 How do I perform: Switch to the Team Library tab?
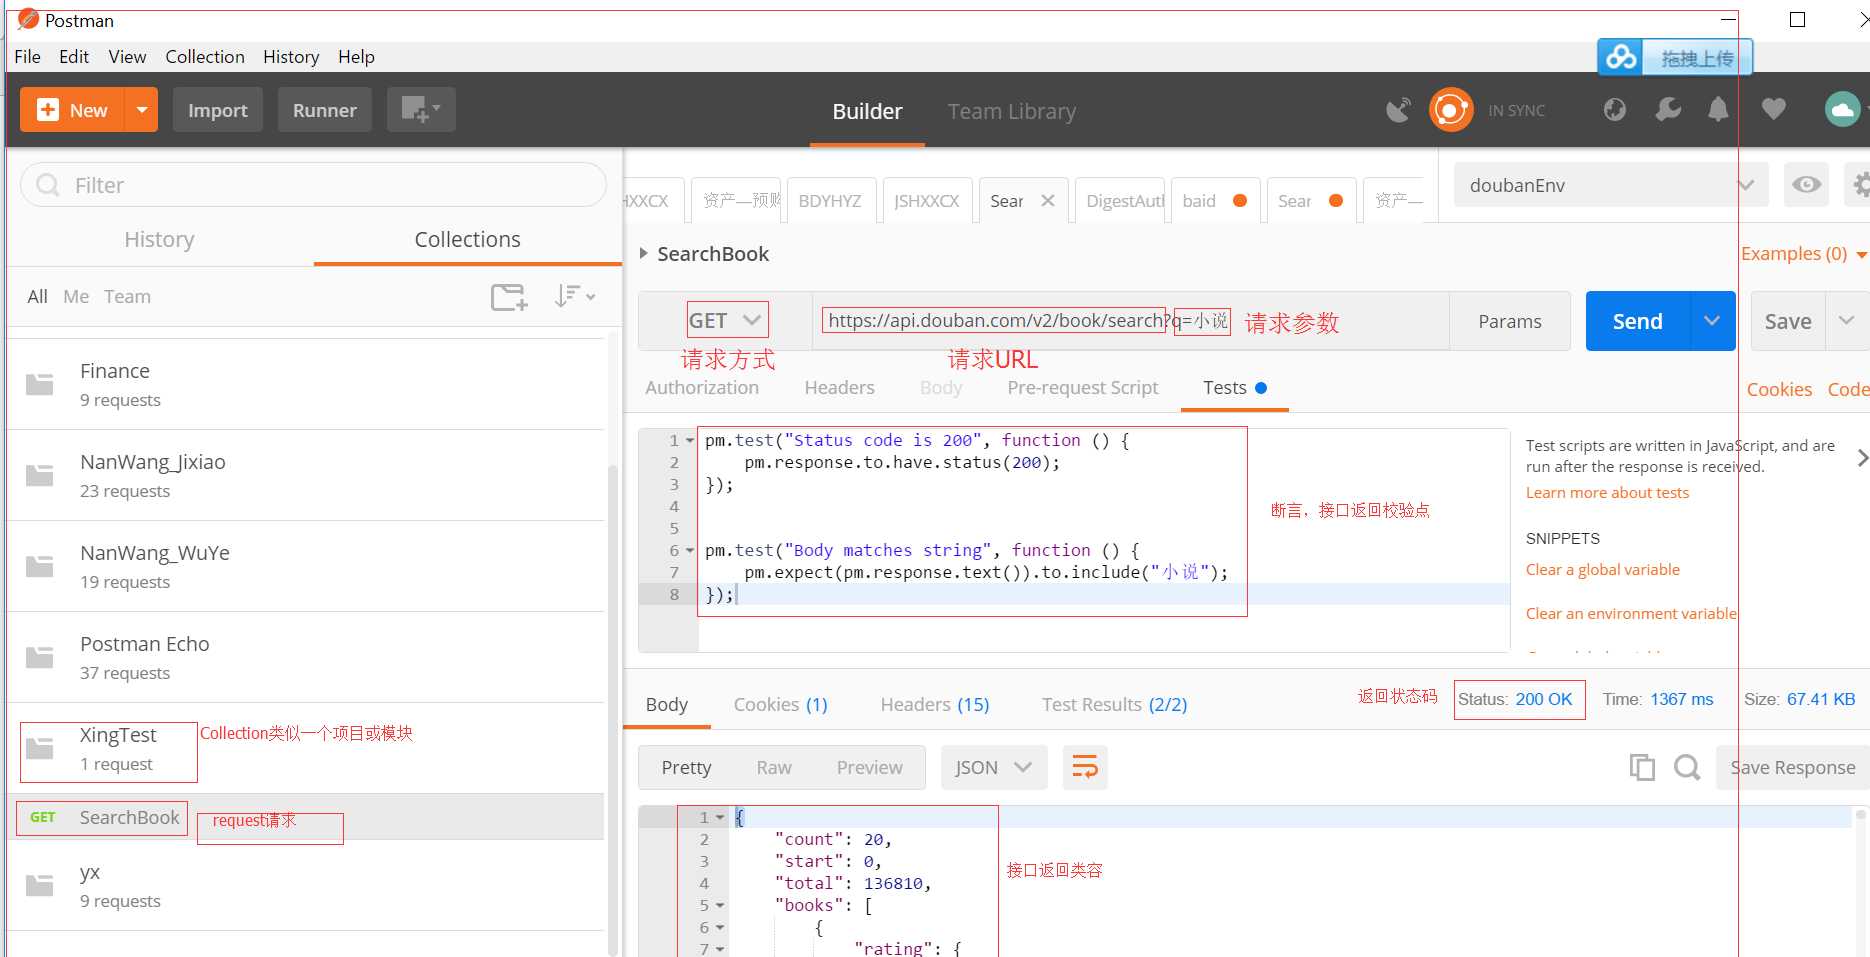coord(1012,111)
